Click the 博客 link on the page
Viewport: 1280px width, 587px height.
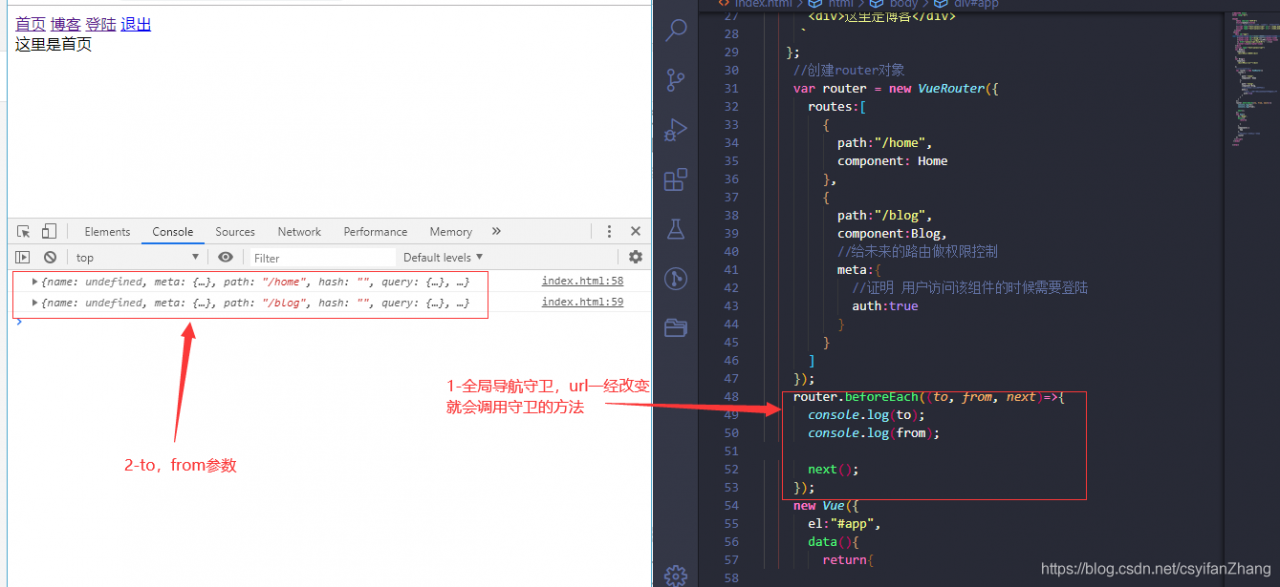pyautogui.click(x=65, y=24)
